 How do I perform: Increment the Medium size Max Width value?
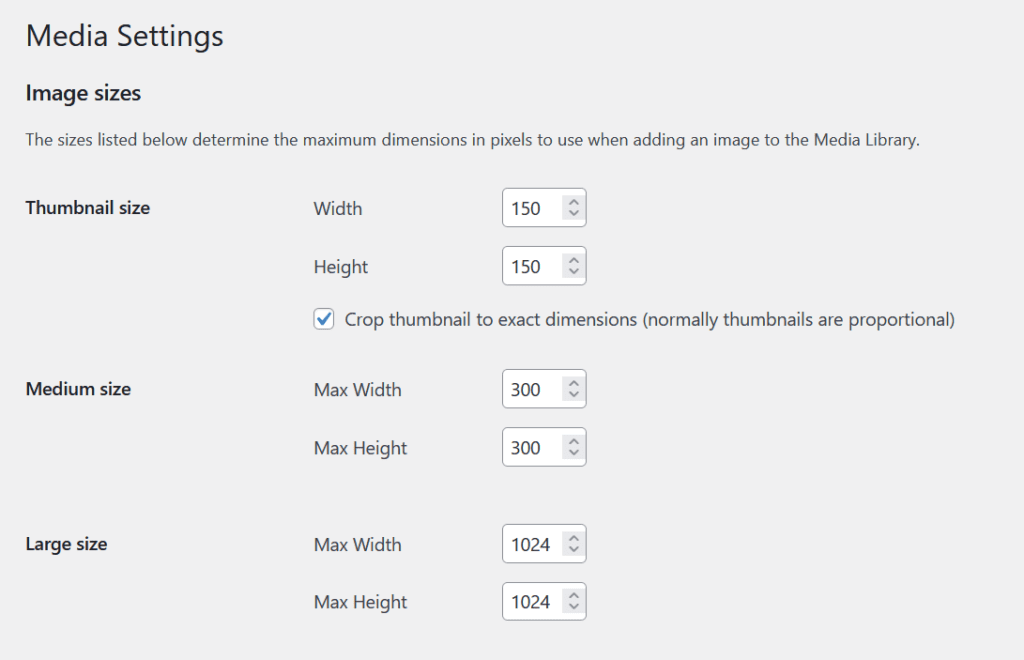click(574, 382)
